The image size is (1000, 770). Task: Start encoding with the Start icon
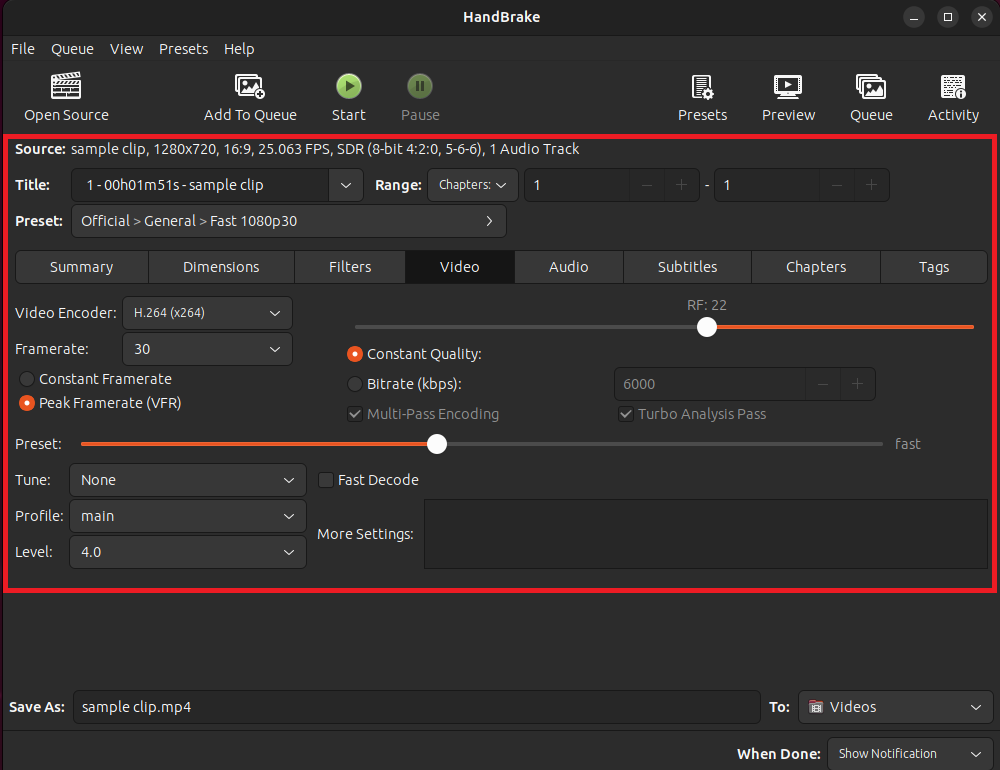point(348,95)
